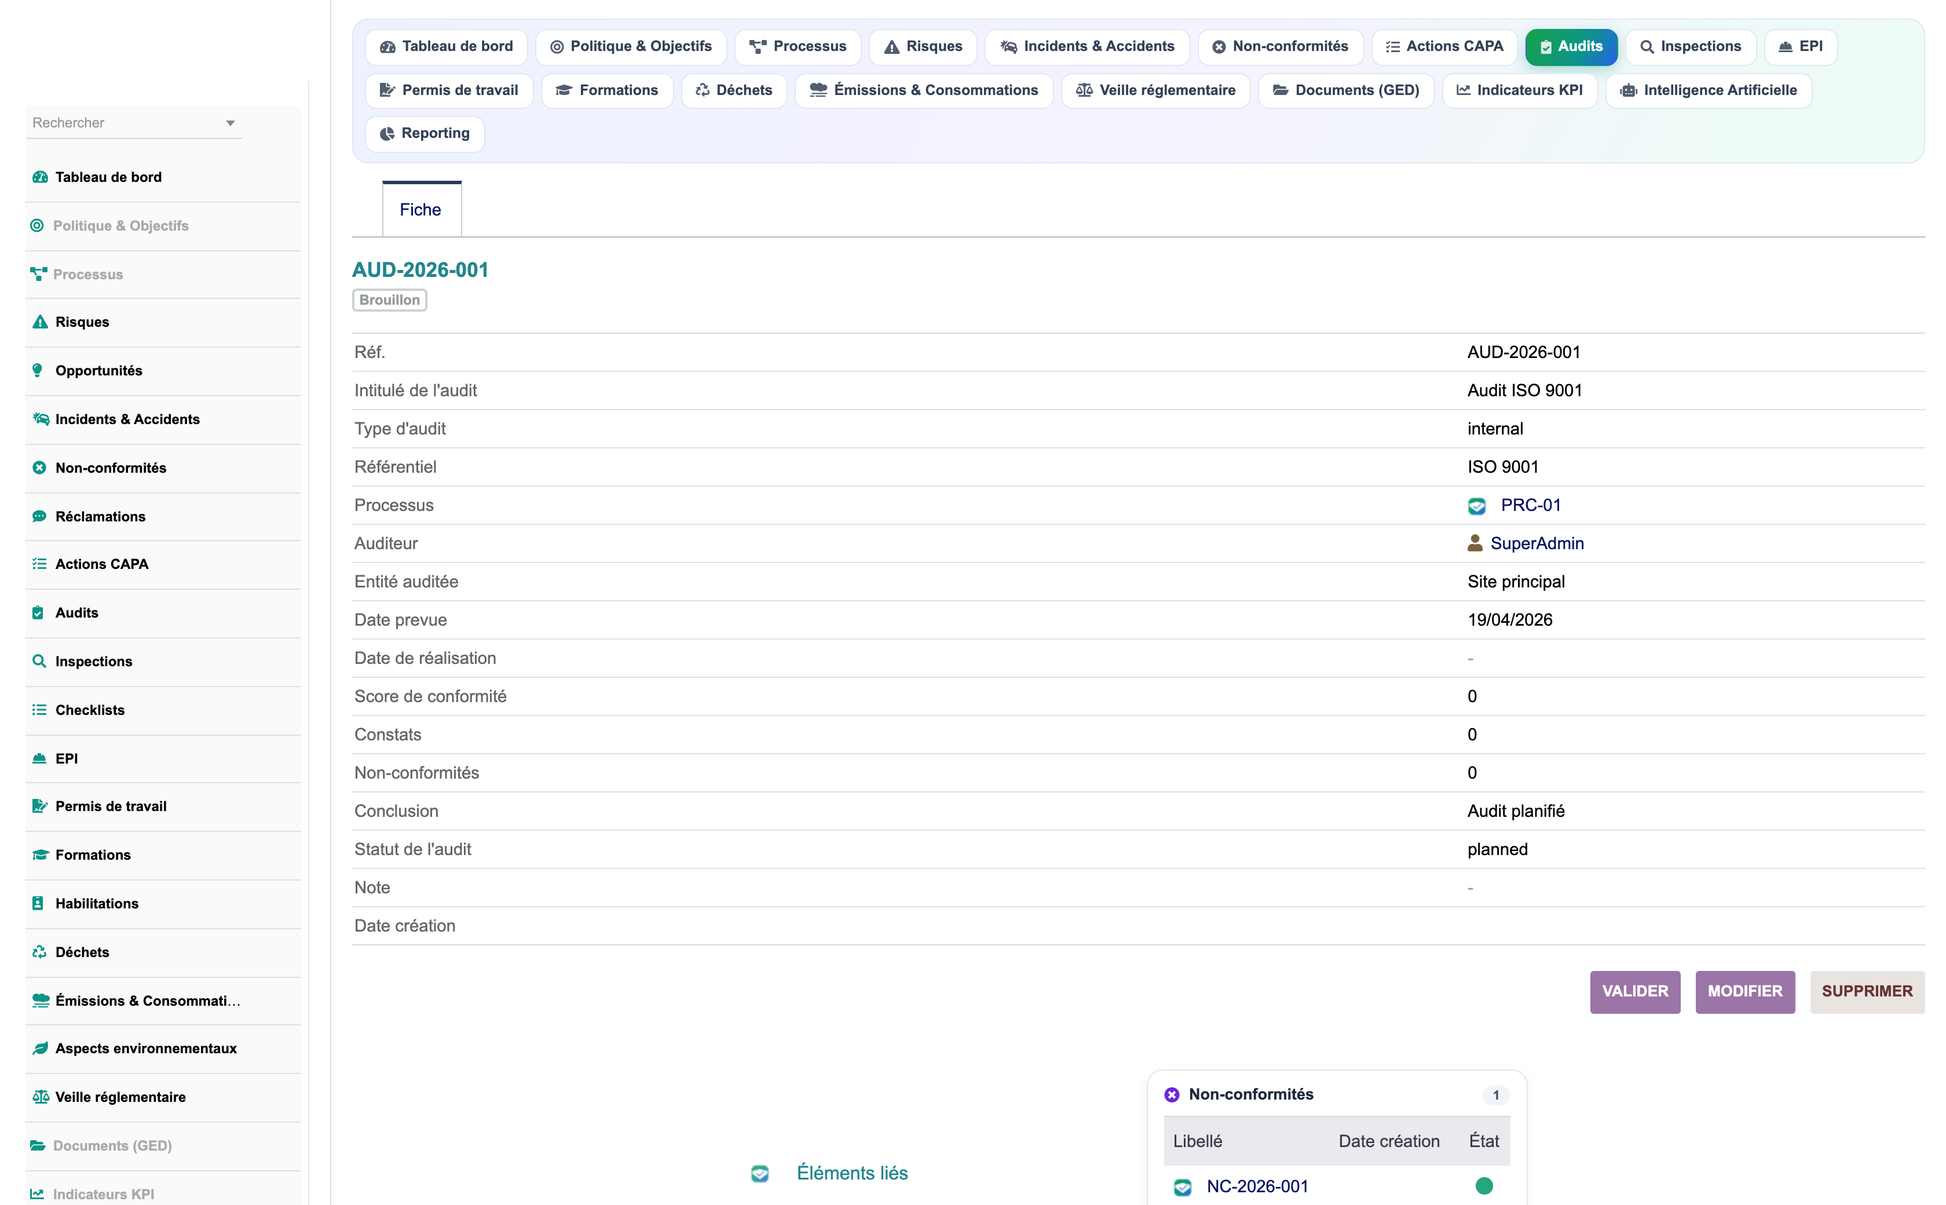Screen dimensions: 1946x1205
Task: Open the EPI top tab
Action: tap(1801, 46)
